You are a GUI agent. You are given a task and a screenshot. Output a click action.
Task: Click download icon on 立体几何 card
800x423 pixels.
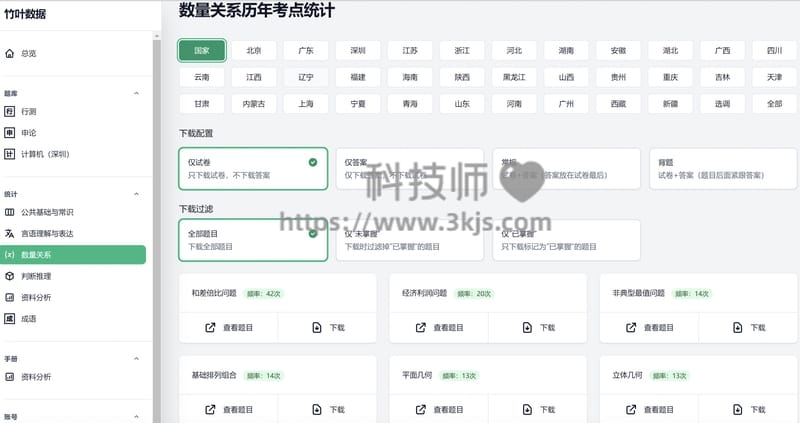(737, 409)
